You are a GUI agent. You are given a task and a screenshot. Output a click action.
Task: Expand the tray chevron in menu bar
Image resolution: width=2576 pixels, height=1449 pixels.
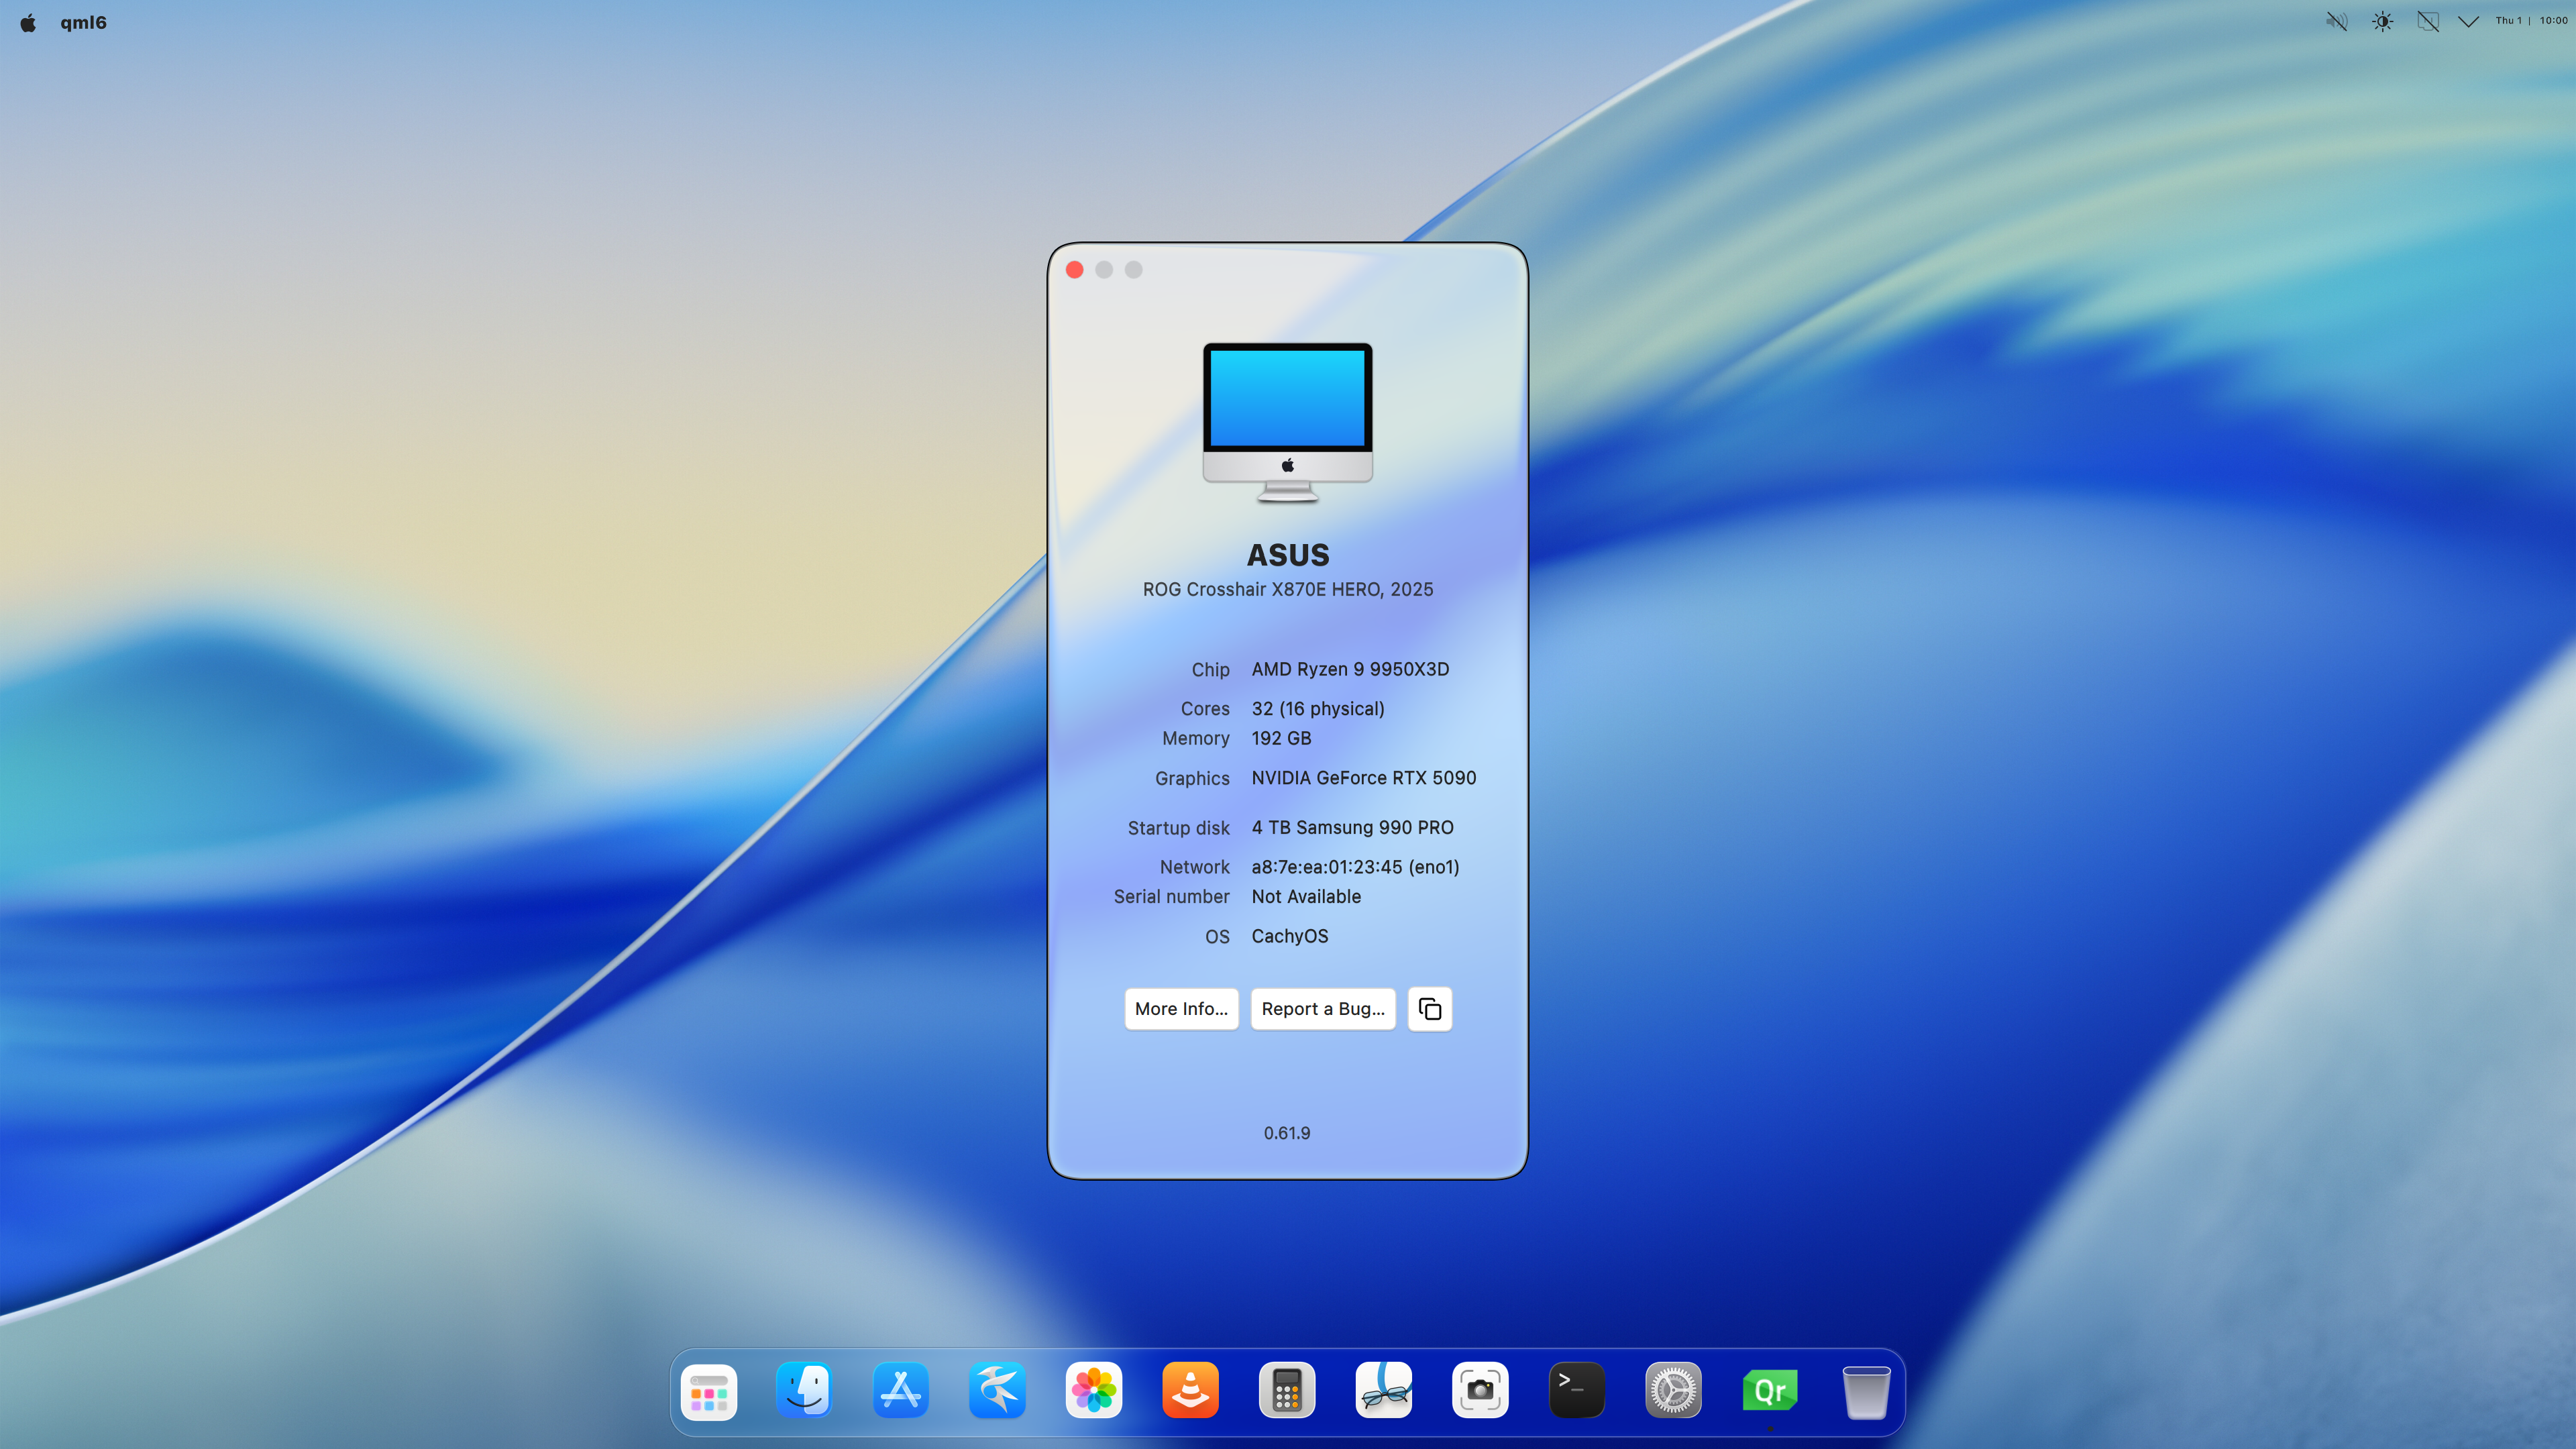(x=2468, y=21)
